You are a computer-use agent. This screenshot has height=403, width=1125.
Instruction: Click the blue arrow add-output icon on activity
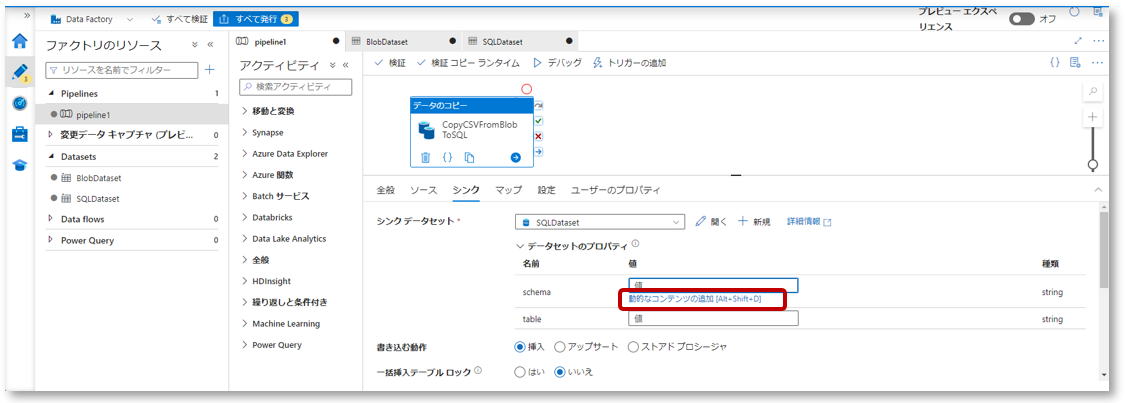pos(515,157)
